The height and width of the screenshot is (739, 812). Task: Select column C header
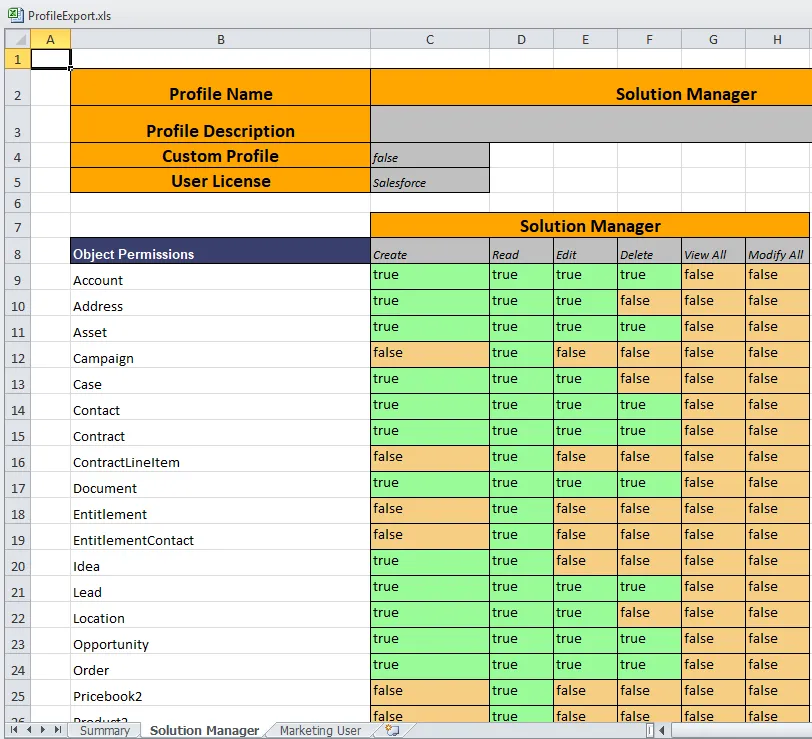click(430, 39)
